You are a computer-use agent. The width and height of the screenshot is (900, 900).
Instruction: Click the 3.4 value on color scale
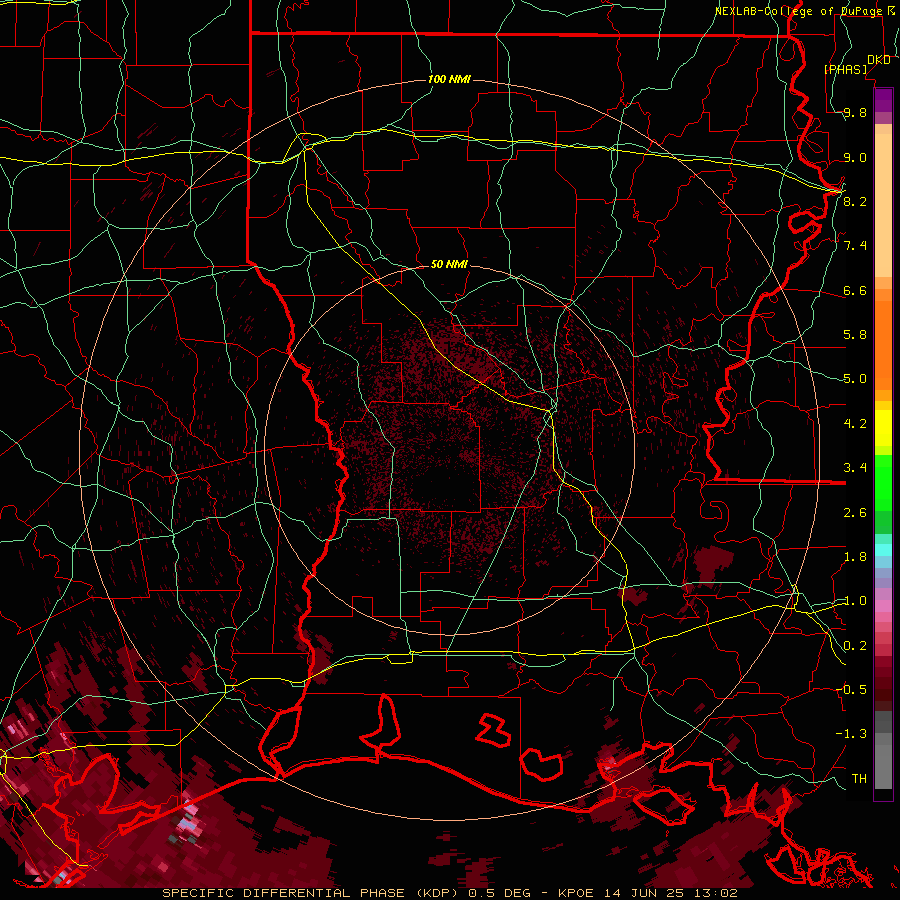tap(855, 467)
